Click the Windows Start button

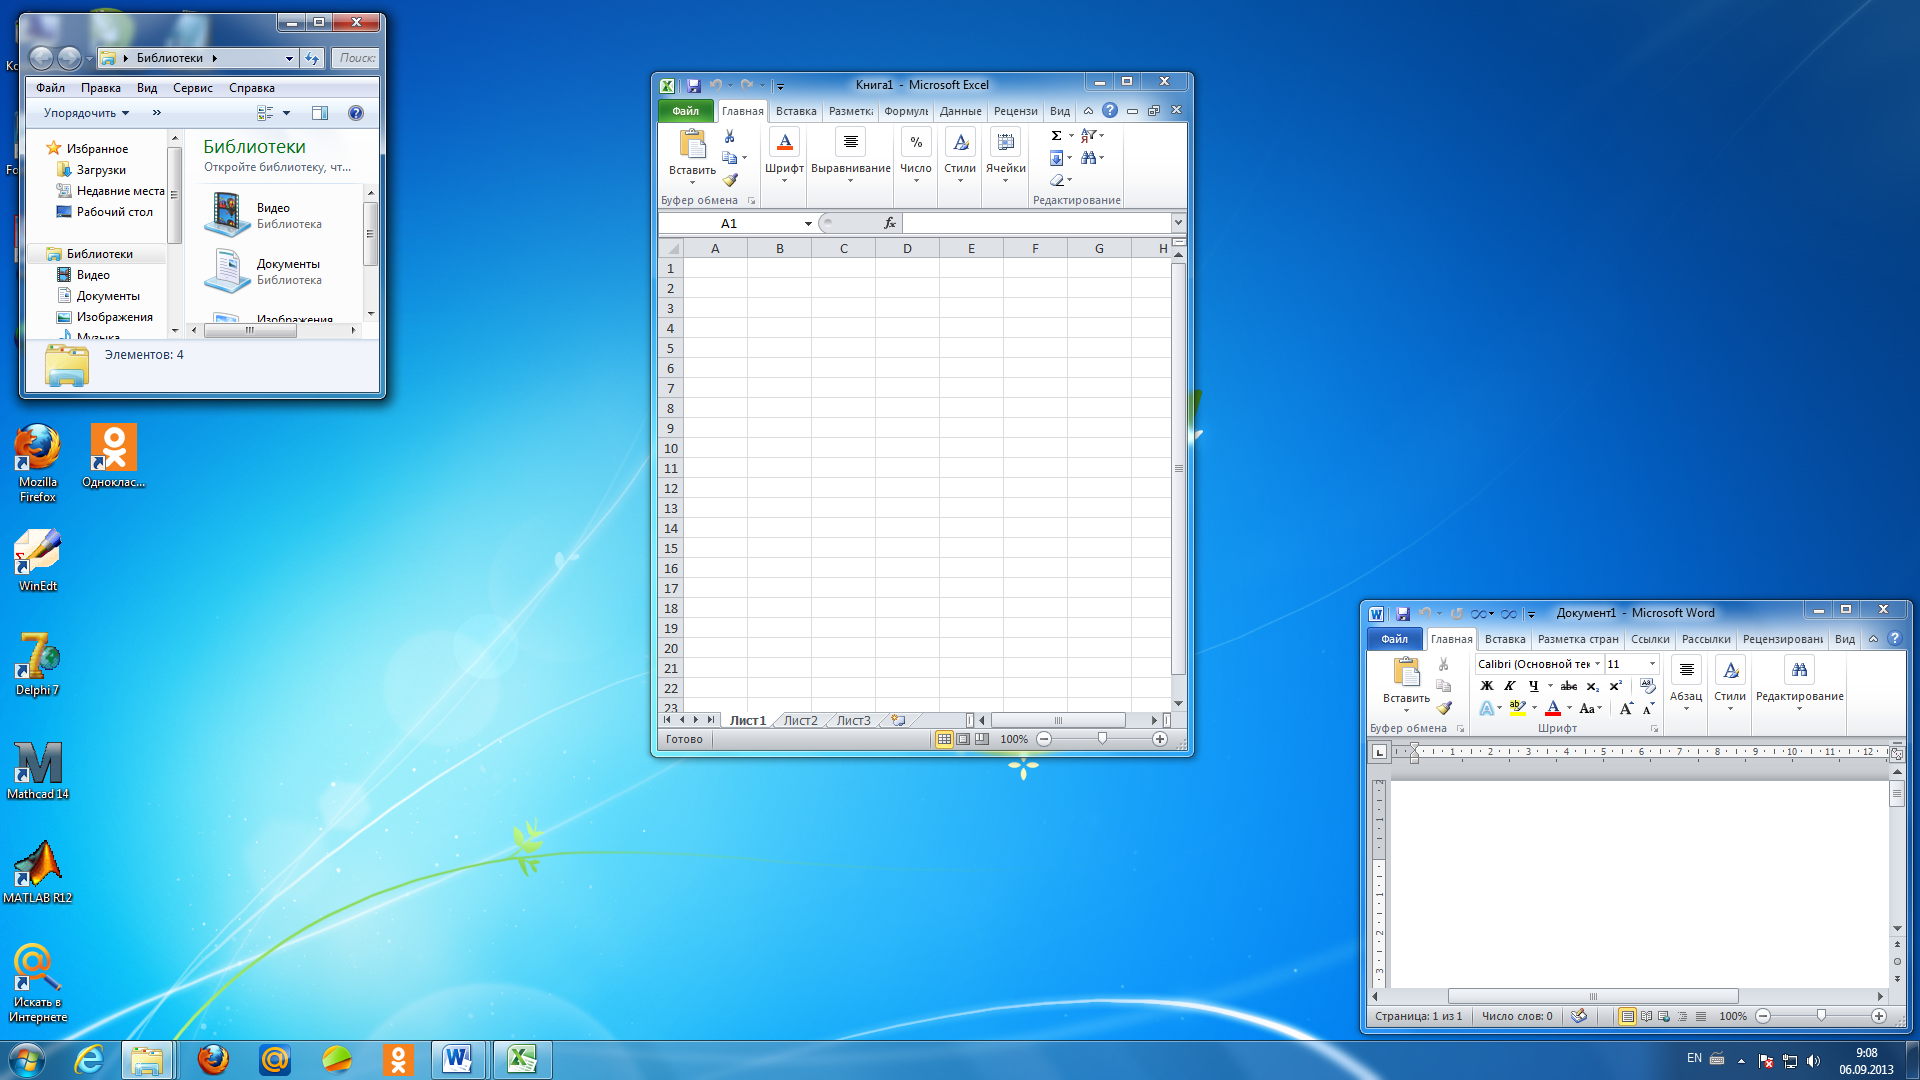click(26, 1060)
